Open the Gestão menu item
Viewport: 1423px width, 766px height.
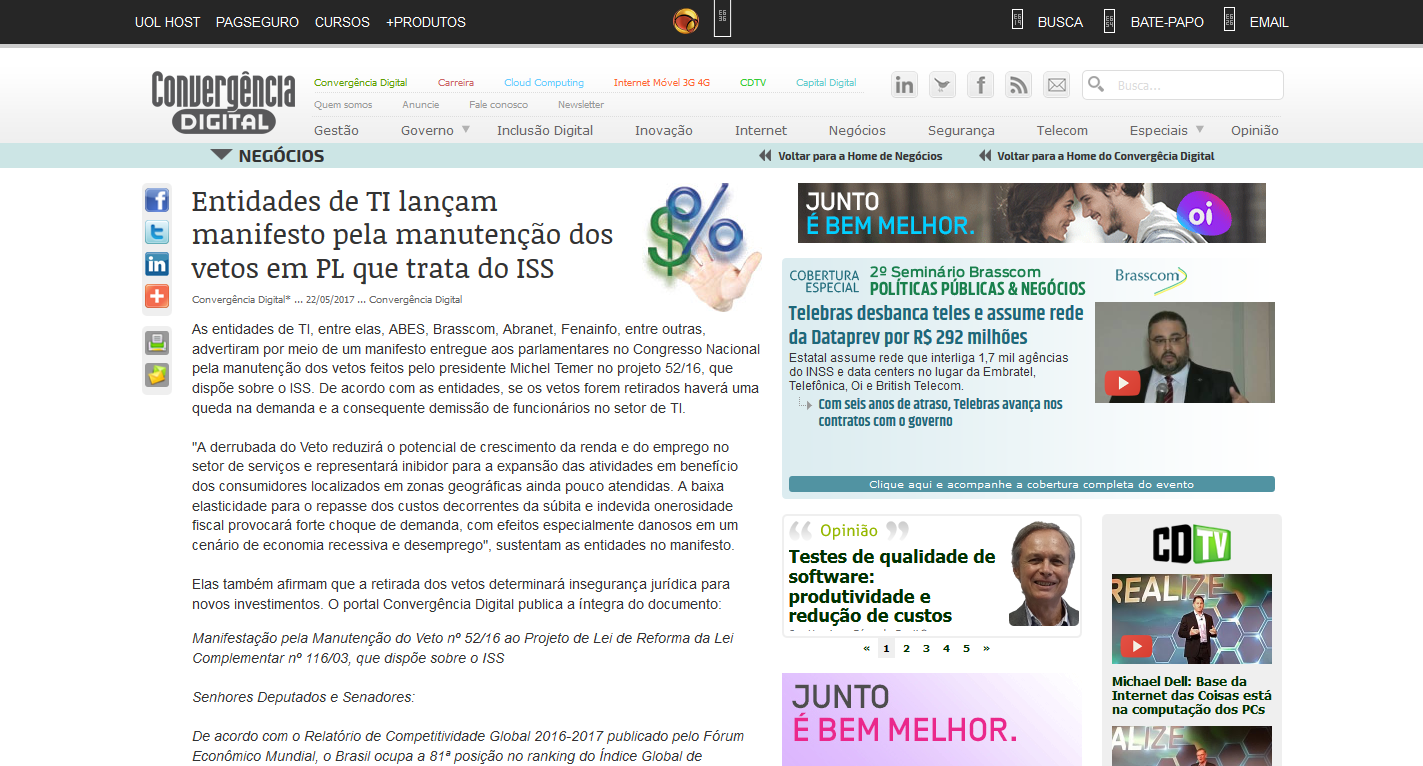pyautogui.click(x=336, y=130)
